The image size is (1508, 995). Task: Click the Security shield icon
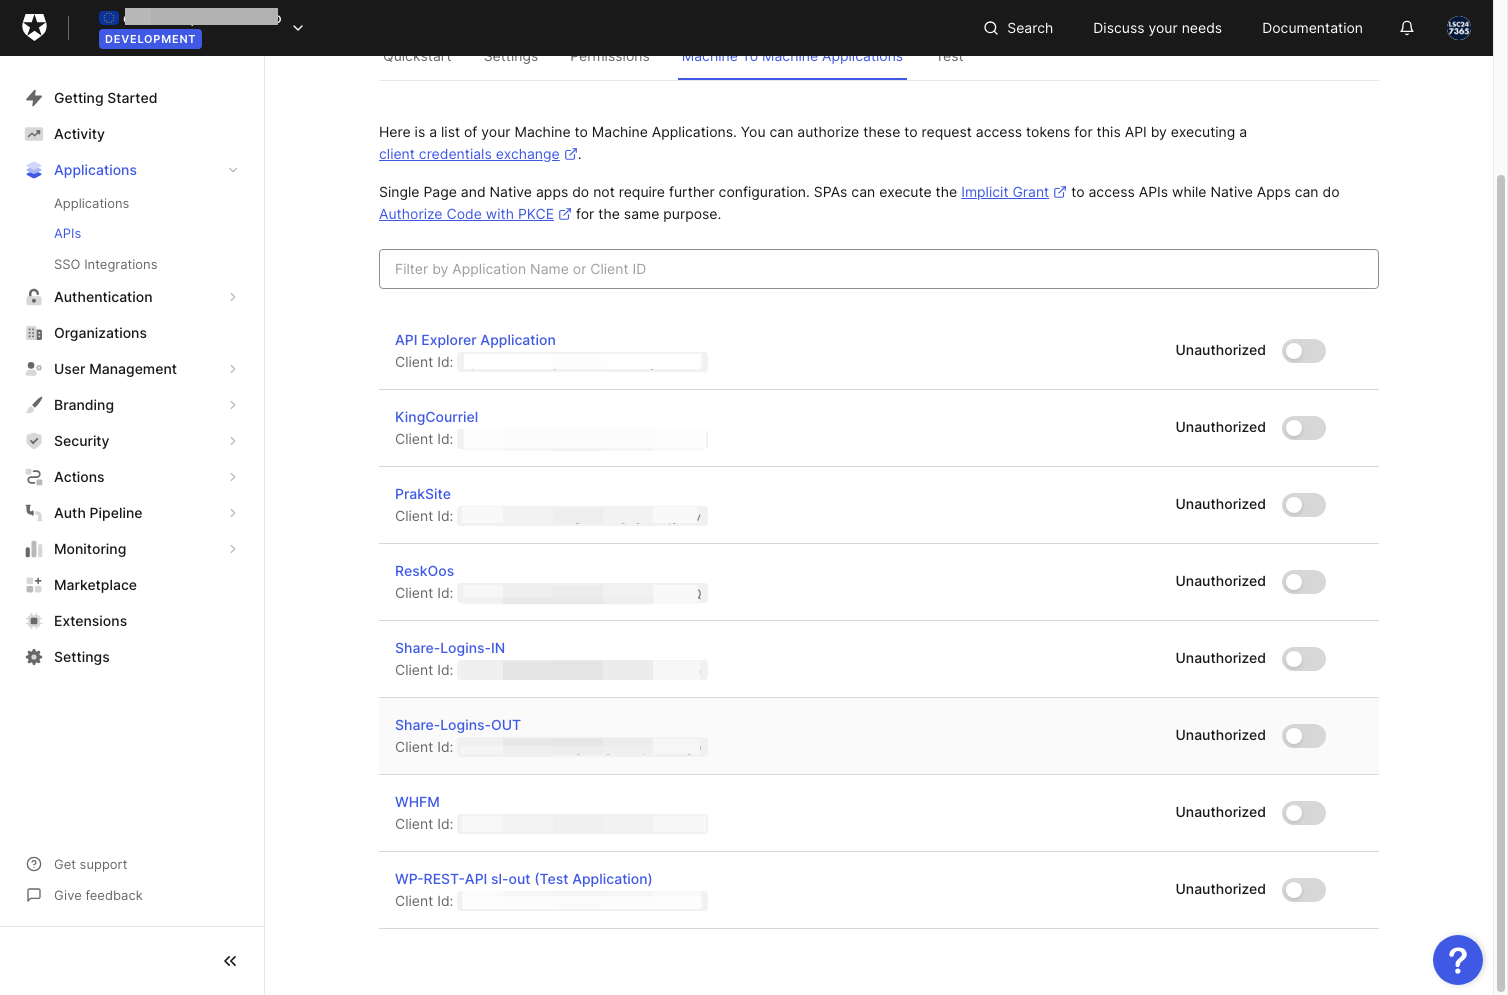coord(34,441)
